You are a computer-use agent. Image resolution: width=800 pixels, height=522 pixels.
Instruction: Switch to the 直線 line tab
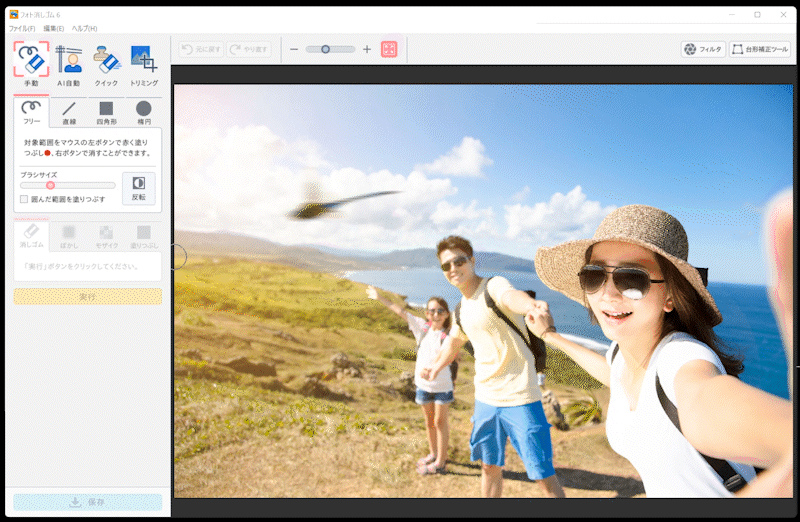coord(69,112)
